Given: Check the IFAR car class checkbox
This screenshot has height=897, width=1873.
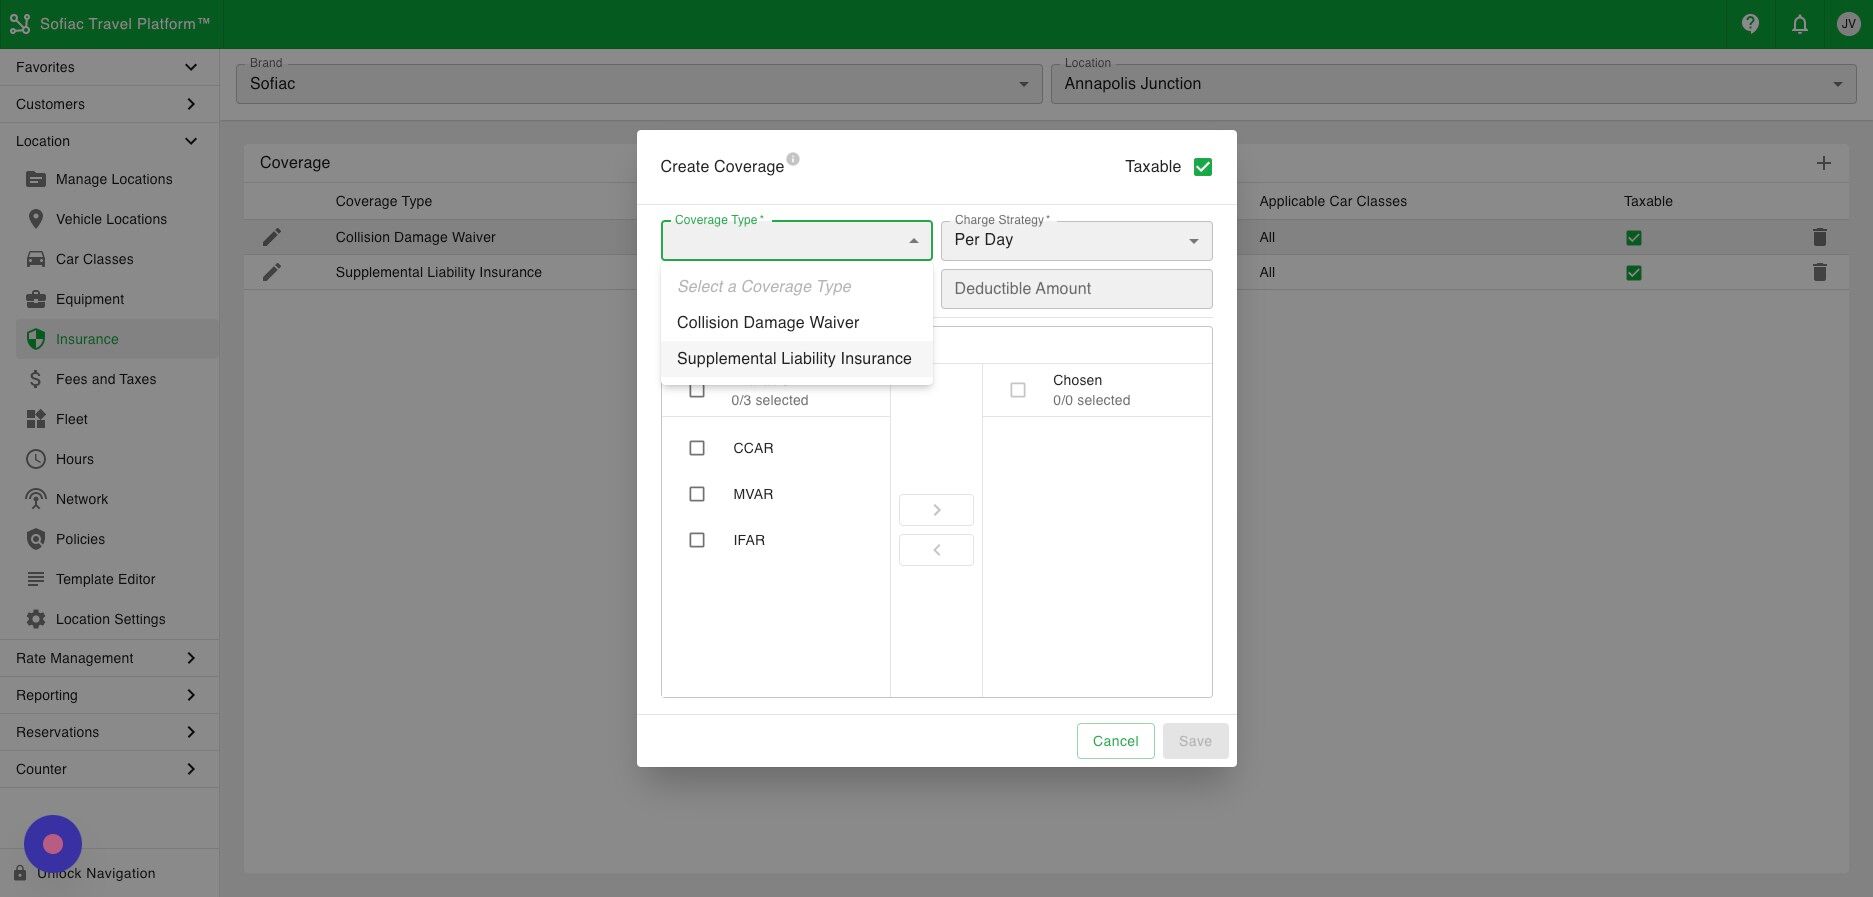Looking at the screenshot, I should click(697, 540).
